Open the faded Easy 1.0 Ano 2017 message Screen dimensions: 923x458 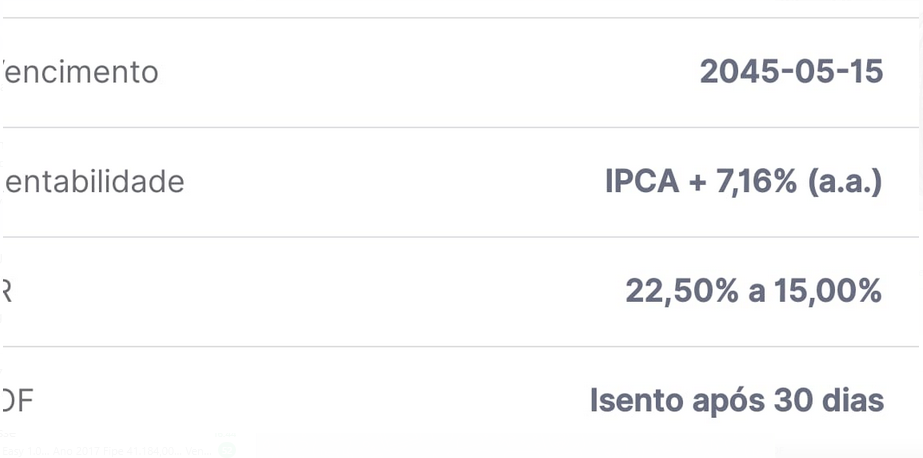pyautogui.click(x=107, y=451)
